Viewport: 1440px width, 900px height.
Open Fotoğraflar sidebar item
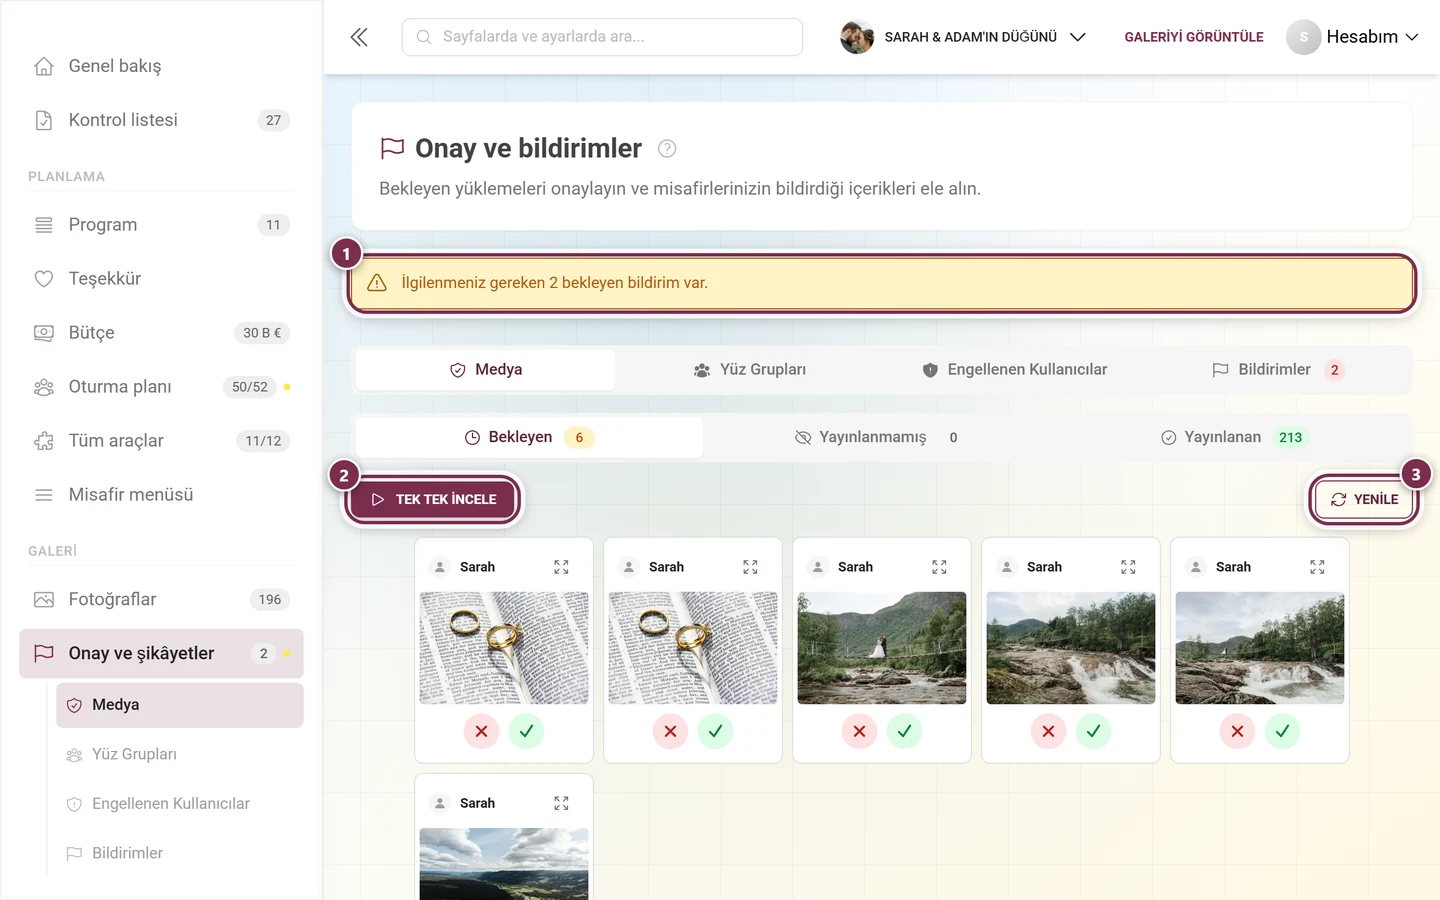(x=161, y=600)
